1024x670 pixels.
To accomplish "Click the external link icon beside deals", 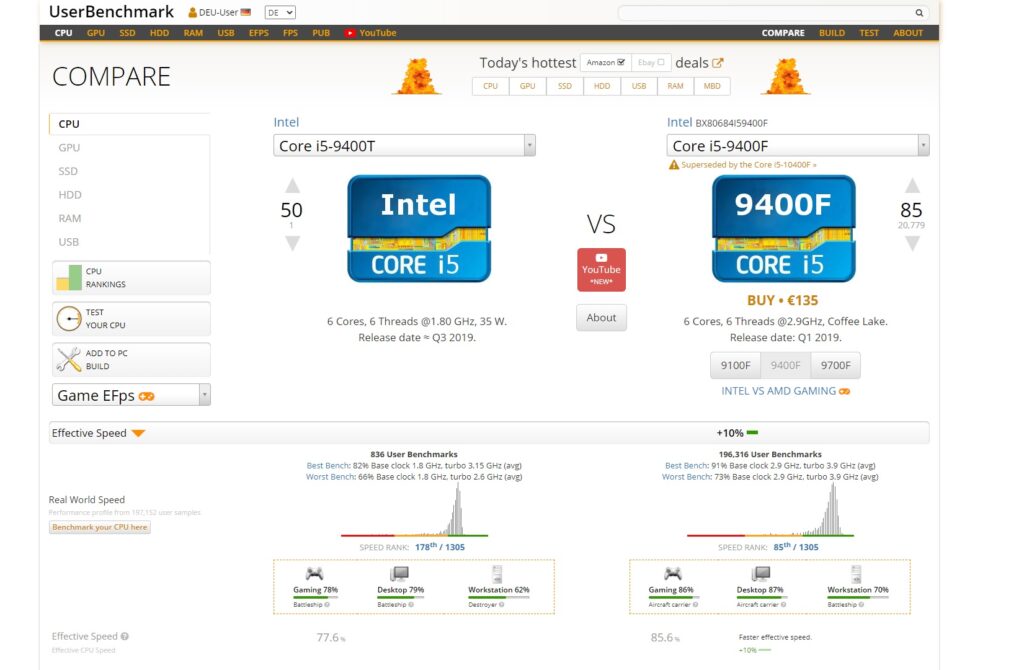I will pos(718,63).
